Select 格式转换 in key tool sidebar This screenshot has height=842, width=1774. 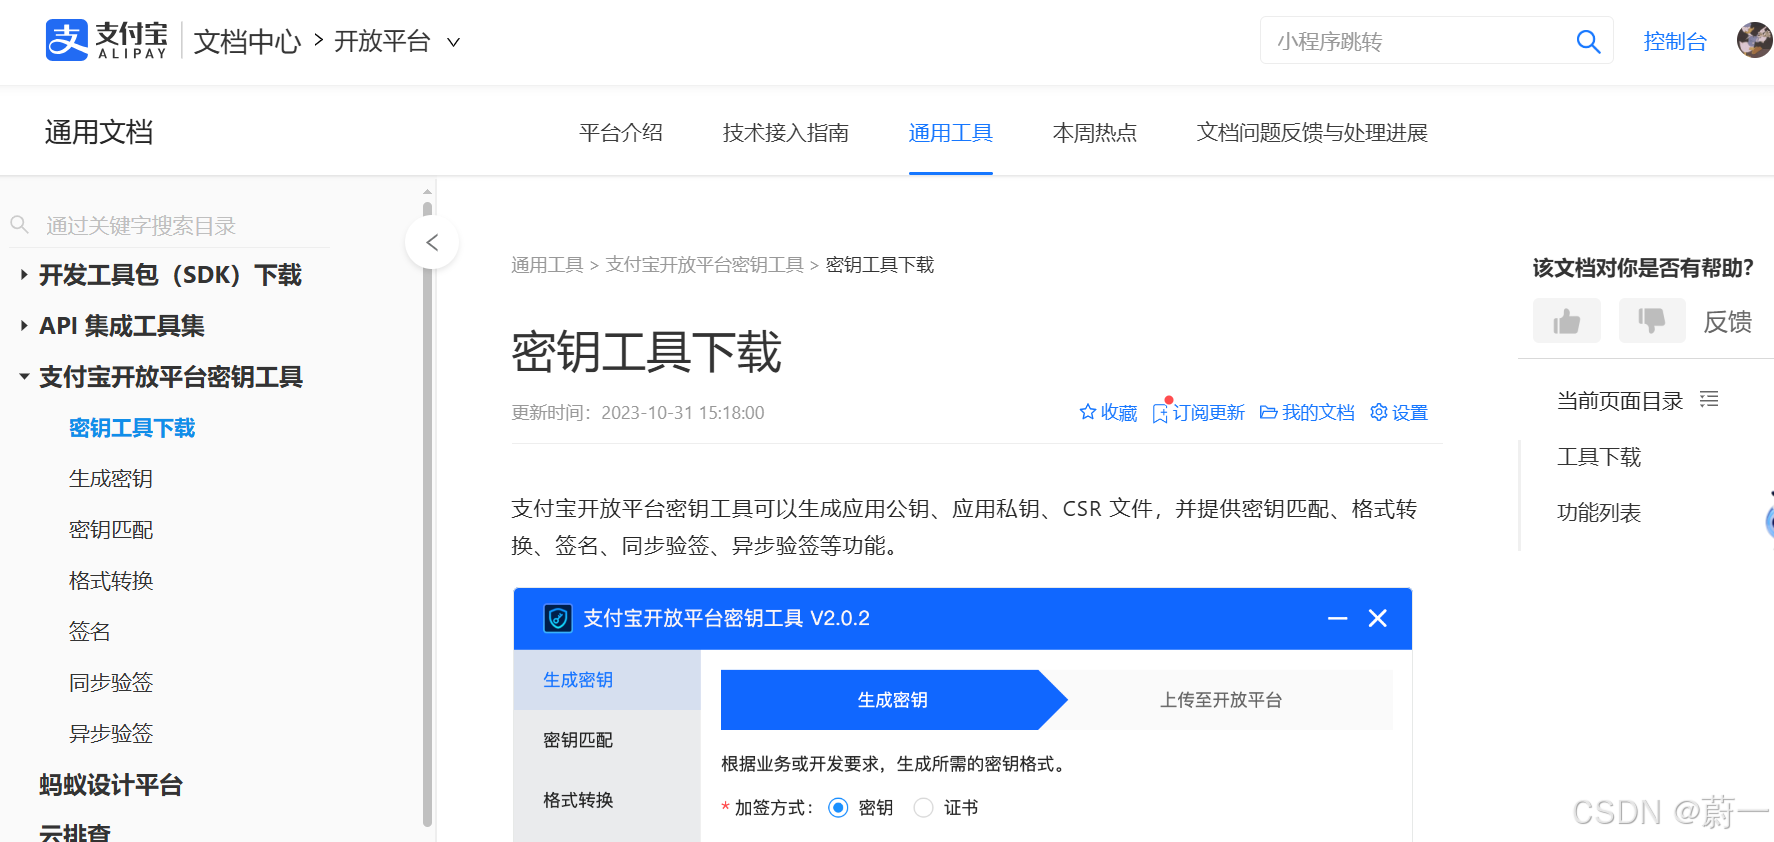click(x=607, y=800)
